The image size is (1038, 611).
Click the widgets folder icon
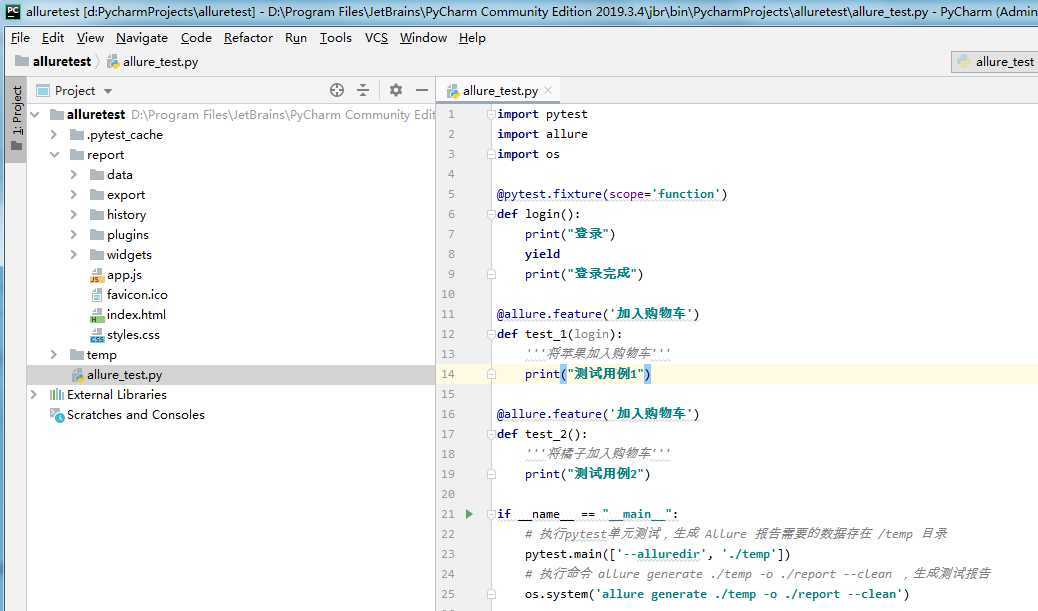click(x=97, y=255)
